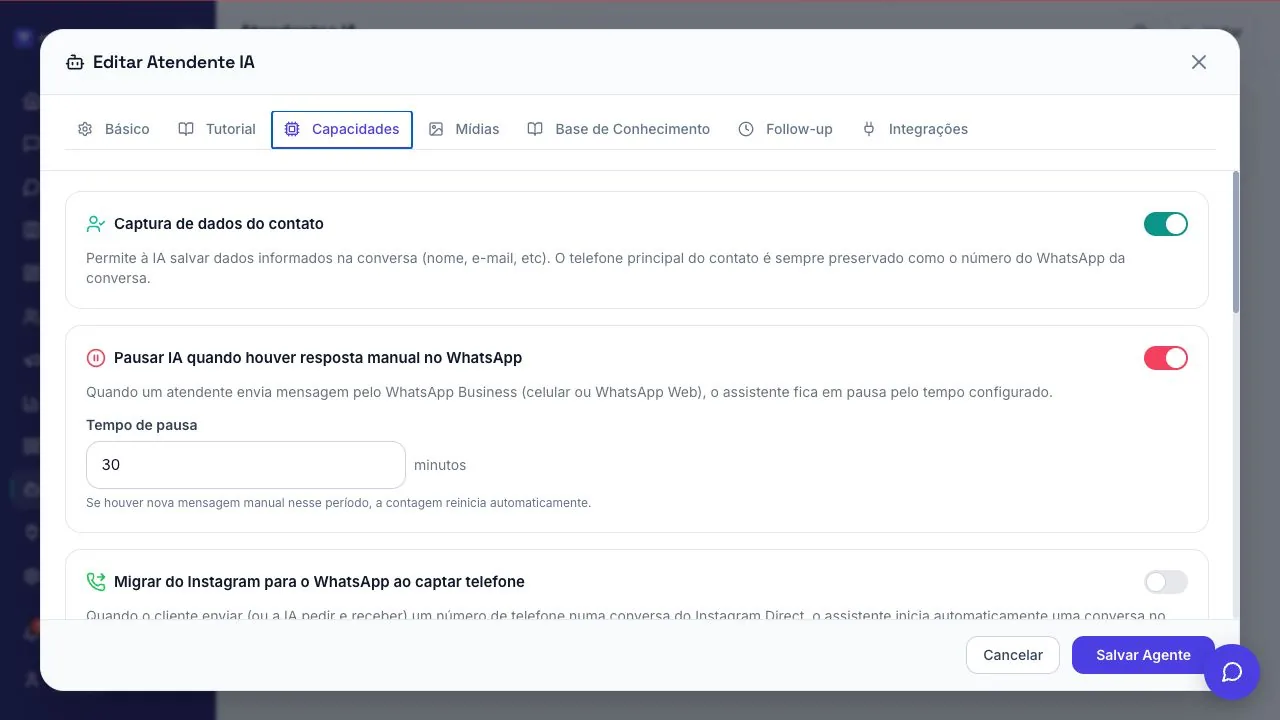Screen dimensions: 1280x720
Task: Open the Follow-up tab
Action: click(786, 129)
